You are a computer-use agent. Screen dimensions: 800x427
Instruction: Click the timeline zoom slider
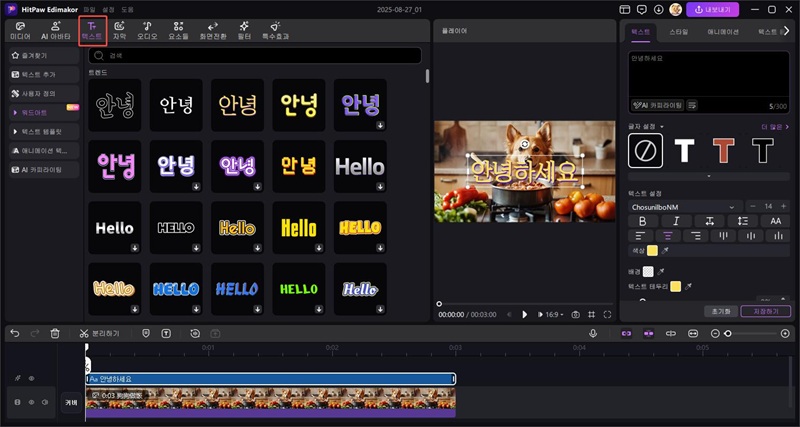tap(753, 333)
